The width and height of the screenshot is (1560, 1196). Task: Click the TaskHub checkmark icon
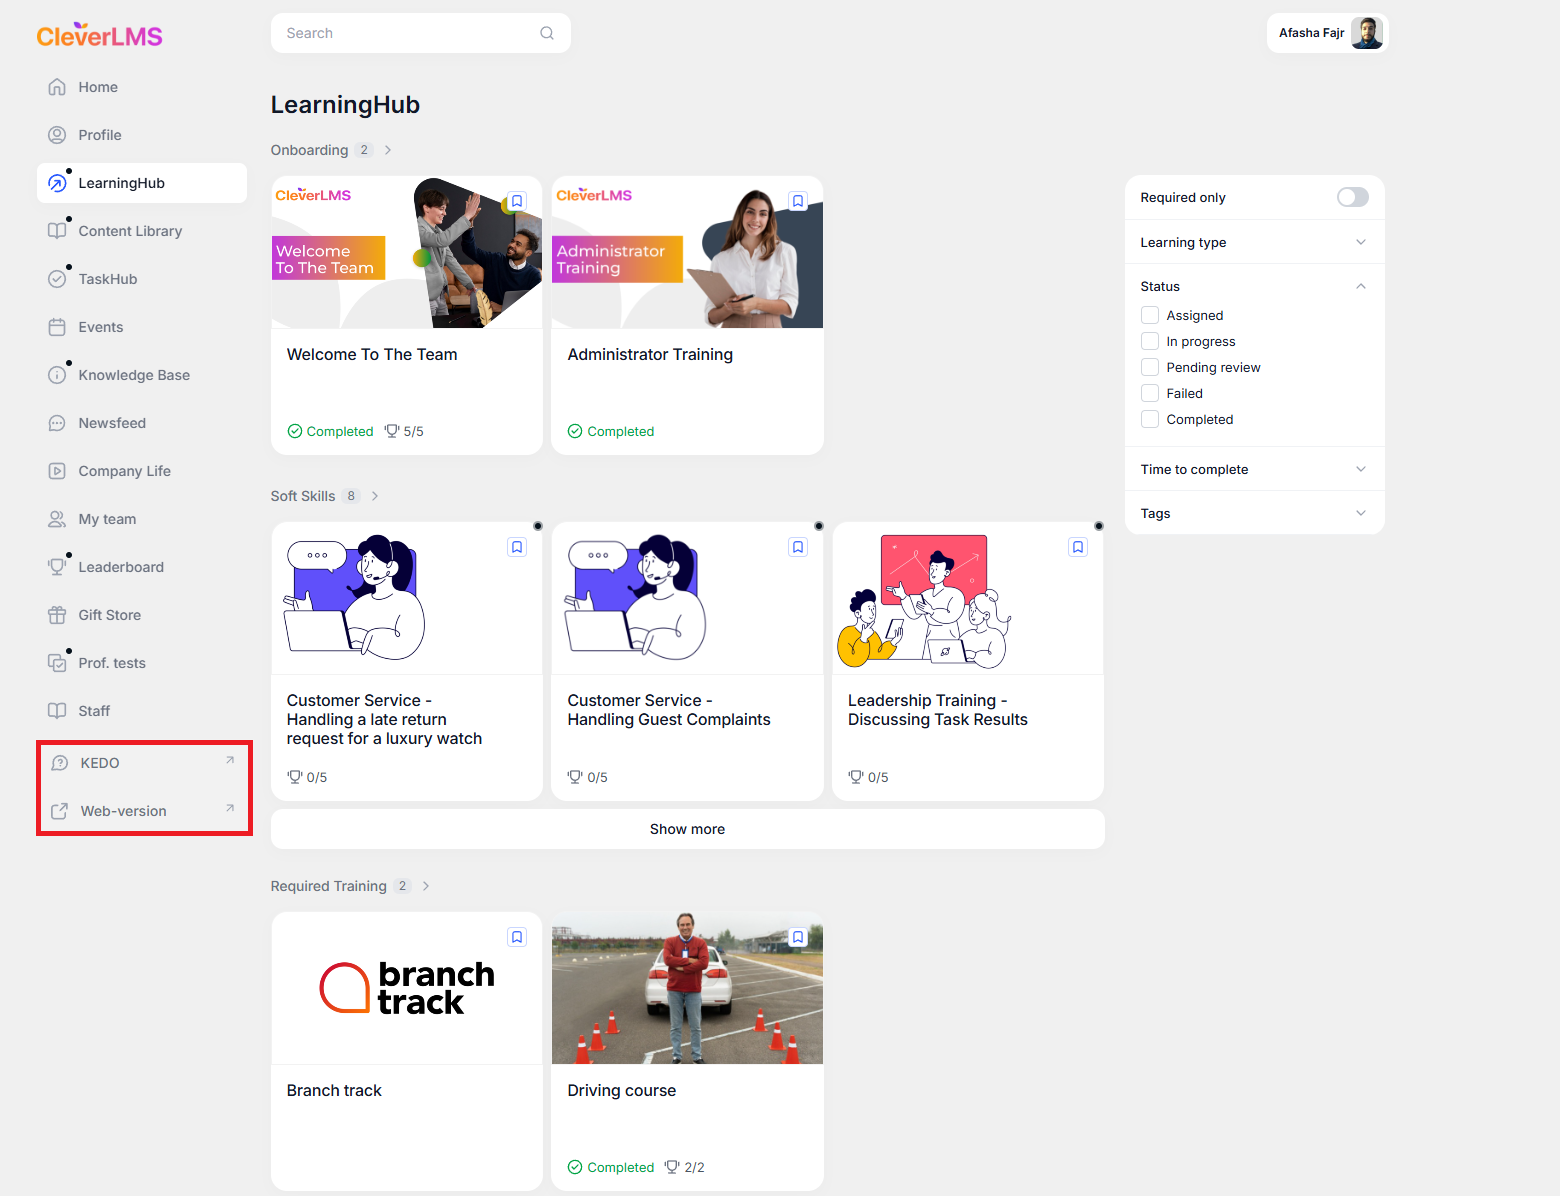tap(57, 279)
